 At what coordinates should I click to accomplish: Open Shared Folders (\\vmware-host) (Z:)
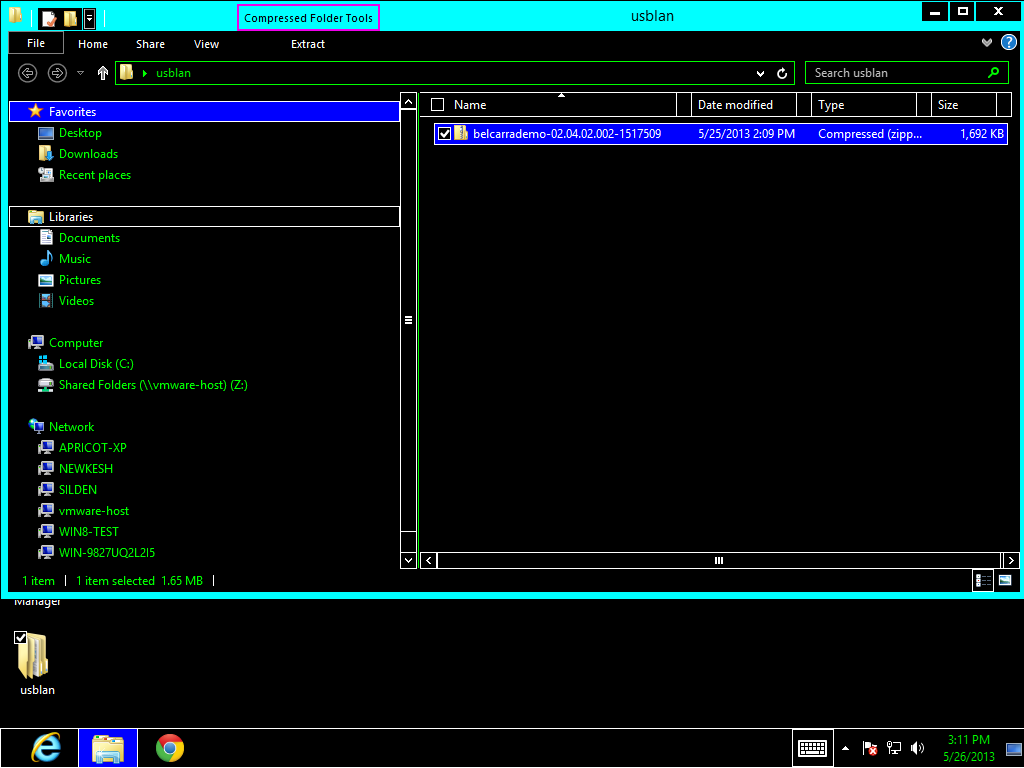tap(153, 385)
